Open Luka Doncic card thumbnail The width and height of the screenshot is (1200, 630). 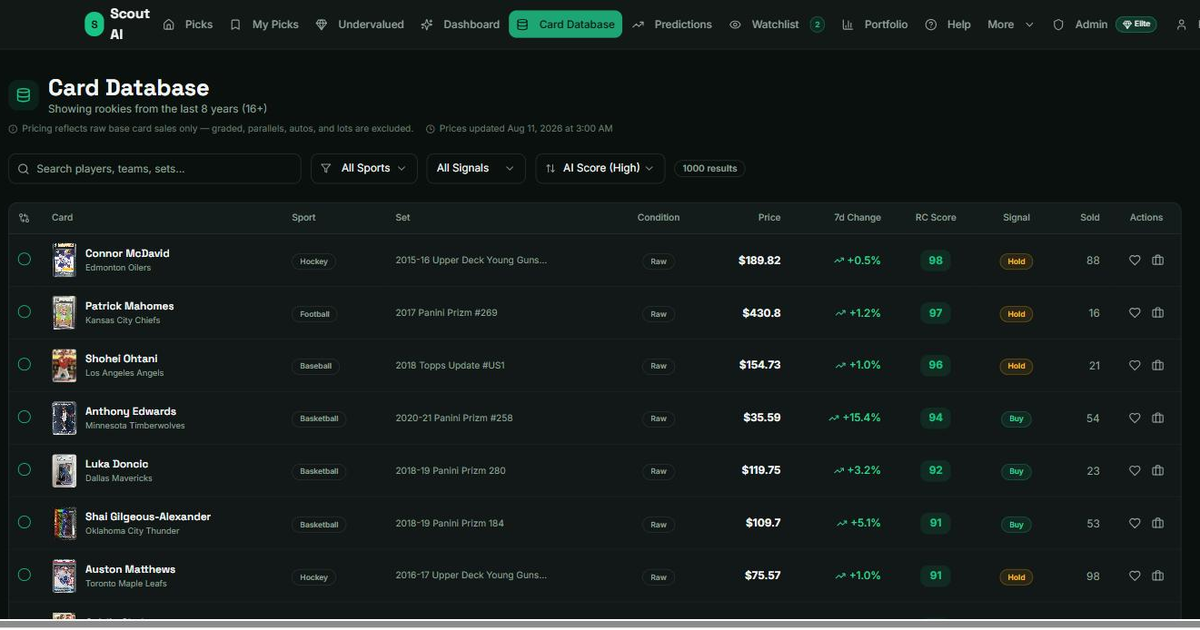pyautogui.click(x=64, y=470)
